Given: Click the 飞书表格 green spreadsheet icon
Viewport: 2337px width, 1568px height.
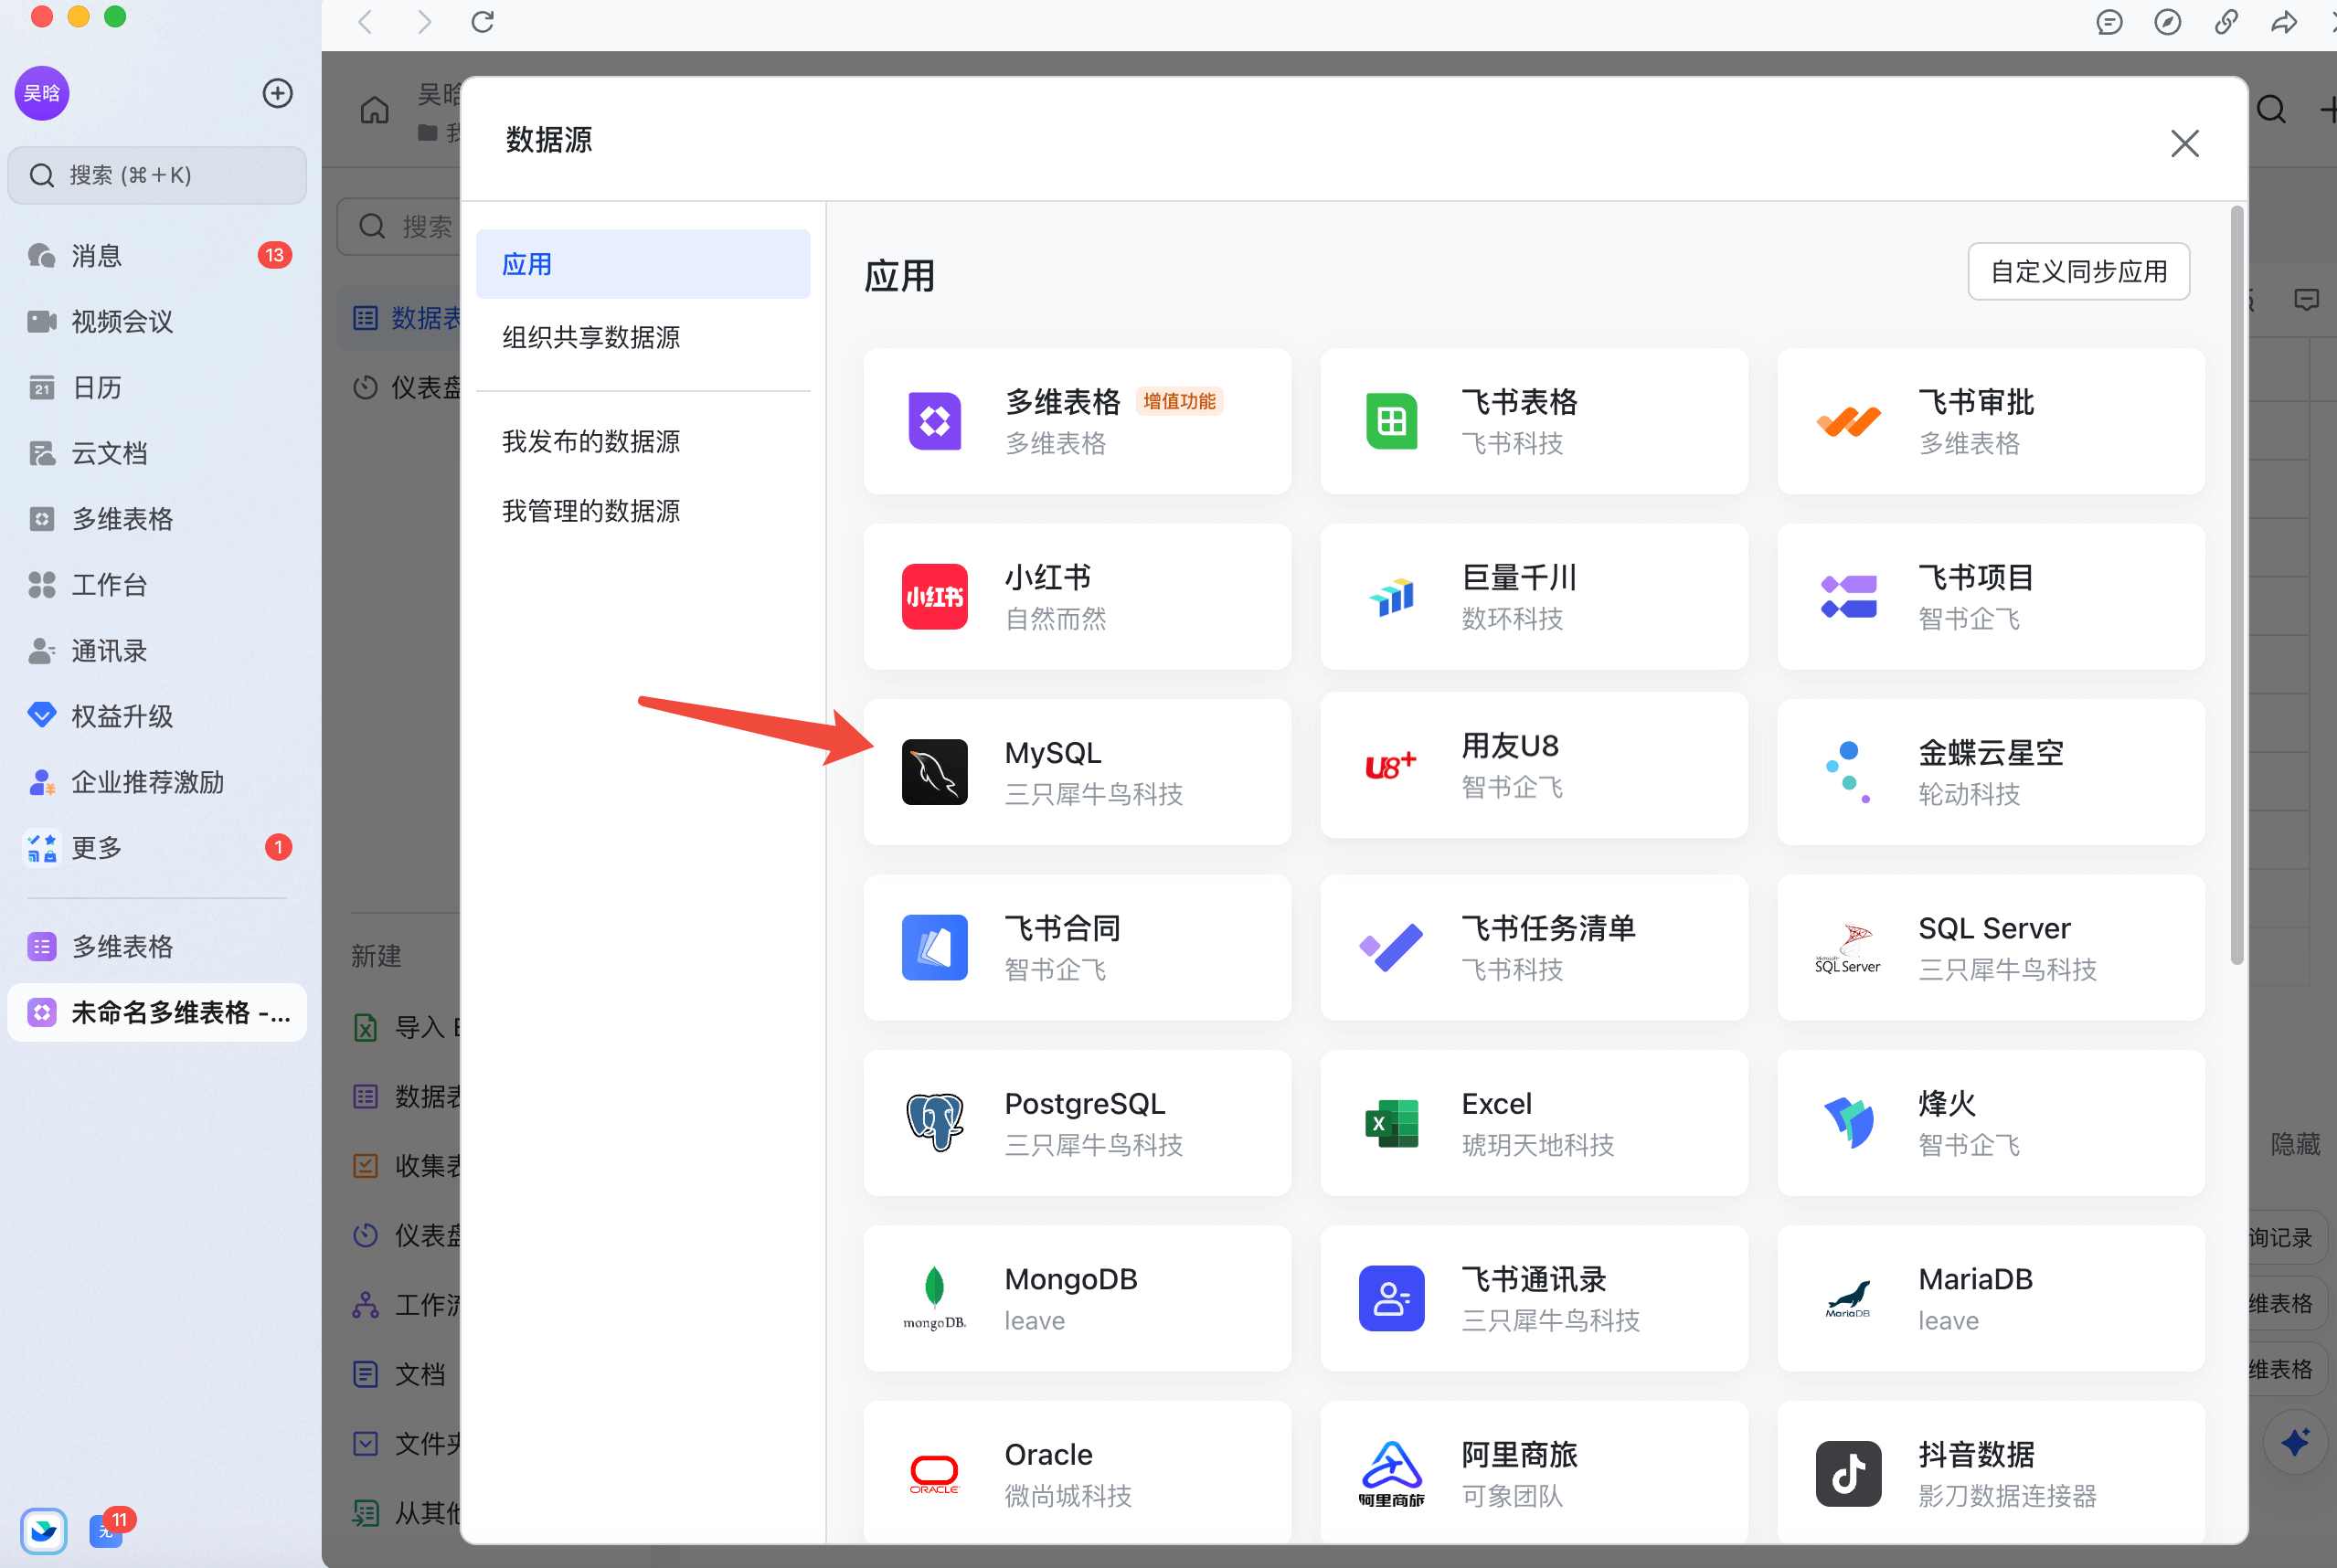Looking at the screenshot, I should [1391, 421].
